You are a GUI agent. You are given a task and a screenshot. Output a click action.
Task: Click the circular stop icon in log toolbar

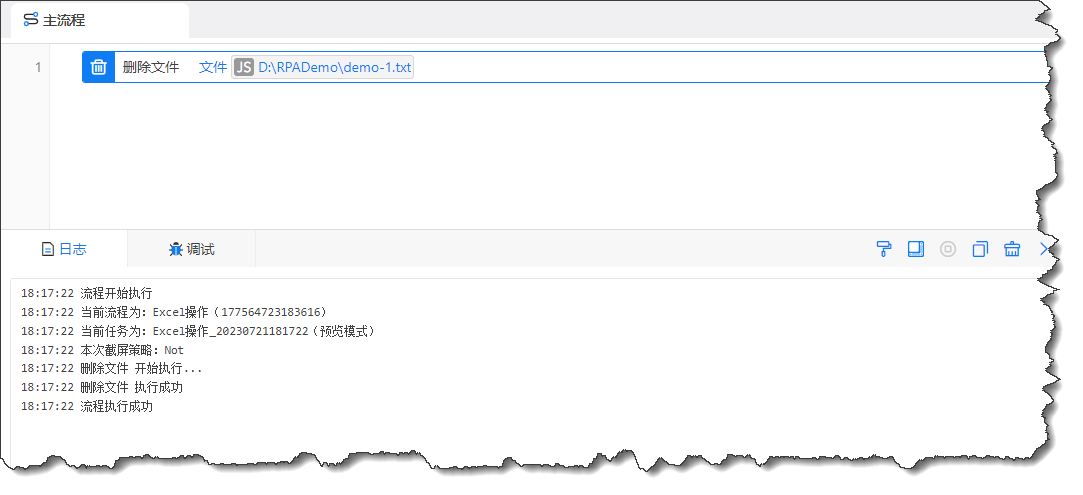click(948, 249)
